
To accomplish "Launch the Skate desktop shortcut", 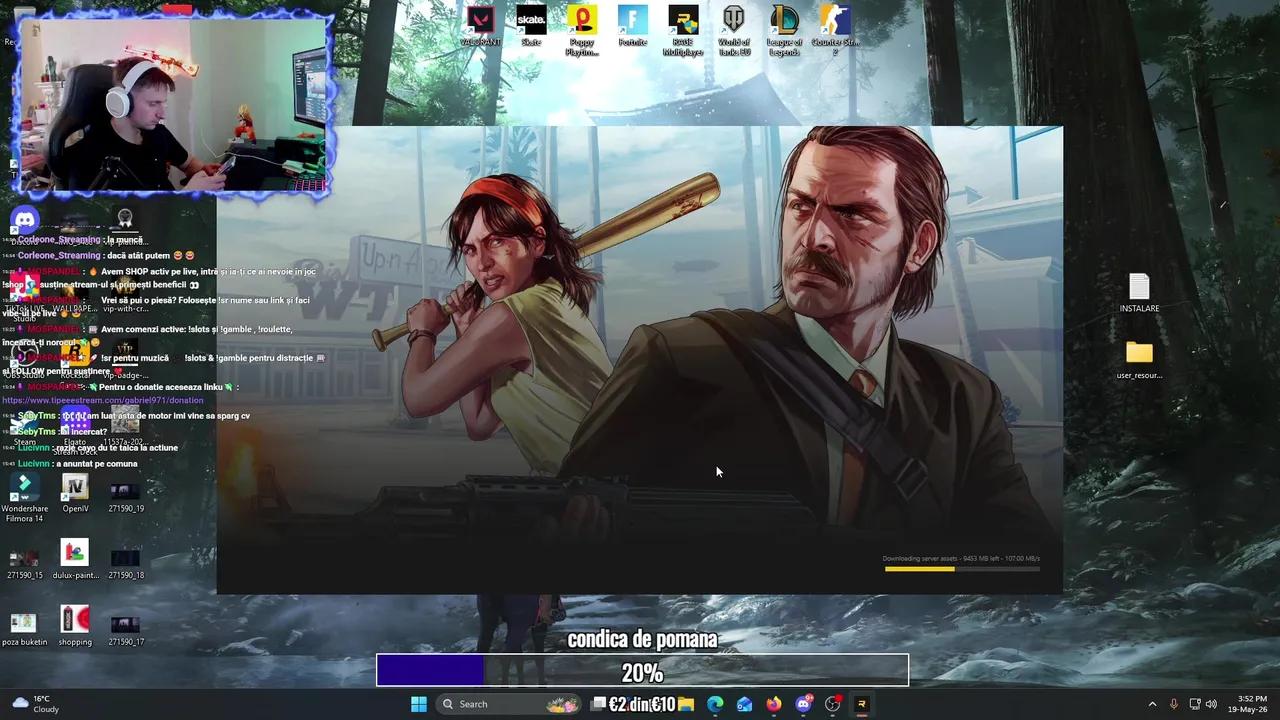I will pyautogui.click(x=531, y=27).
